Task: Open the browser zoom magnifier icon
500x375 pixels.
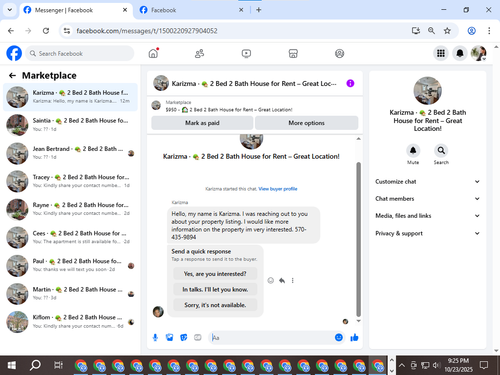Action: (431, 31)
